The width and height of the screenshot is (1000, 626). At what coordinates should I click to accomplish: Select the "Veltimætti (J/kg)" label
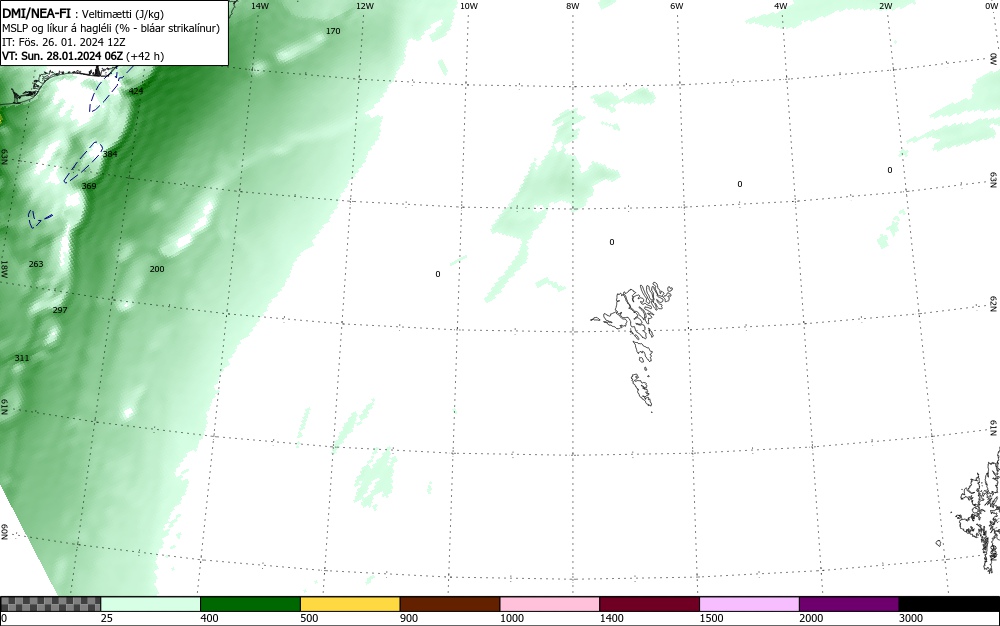pos(122,14)
